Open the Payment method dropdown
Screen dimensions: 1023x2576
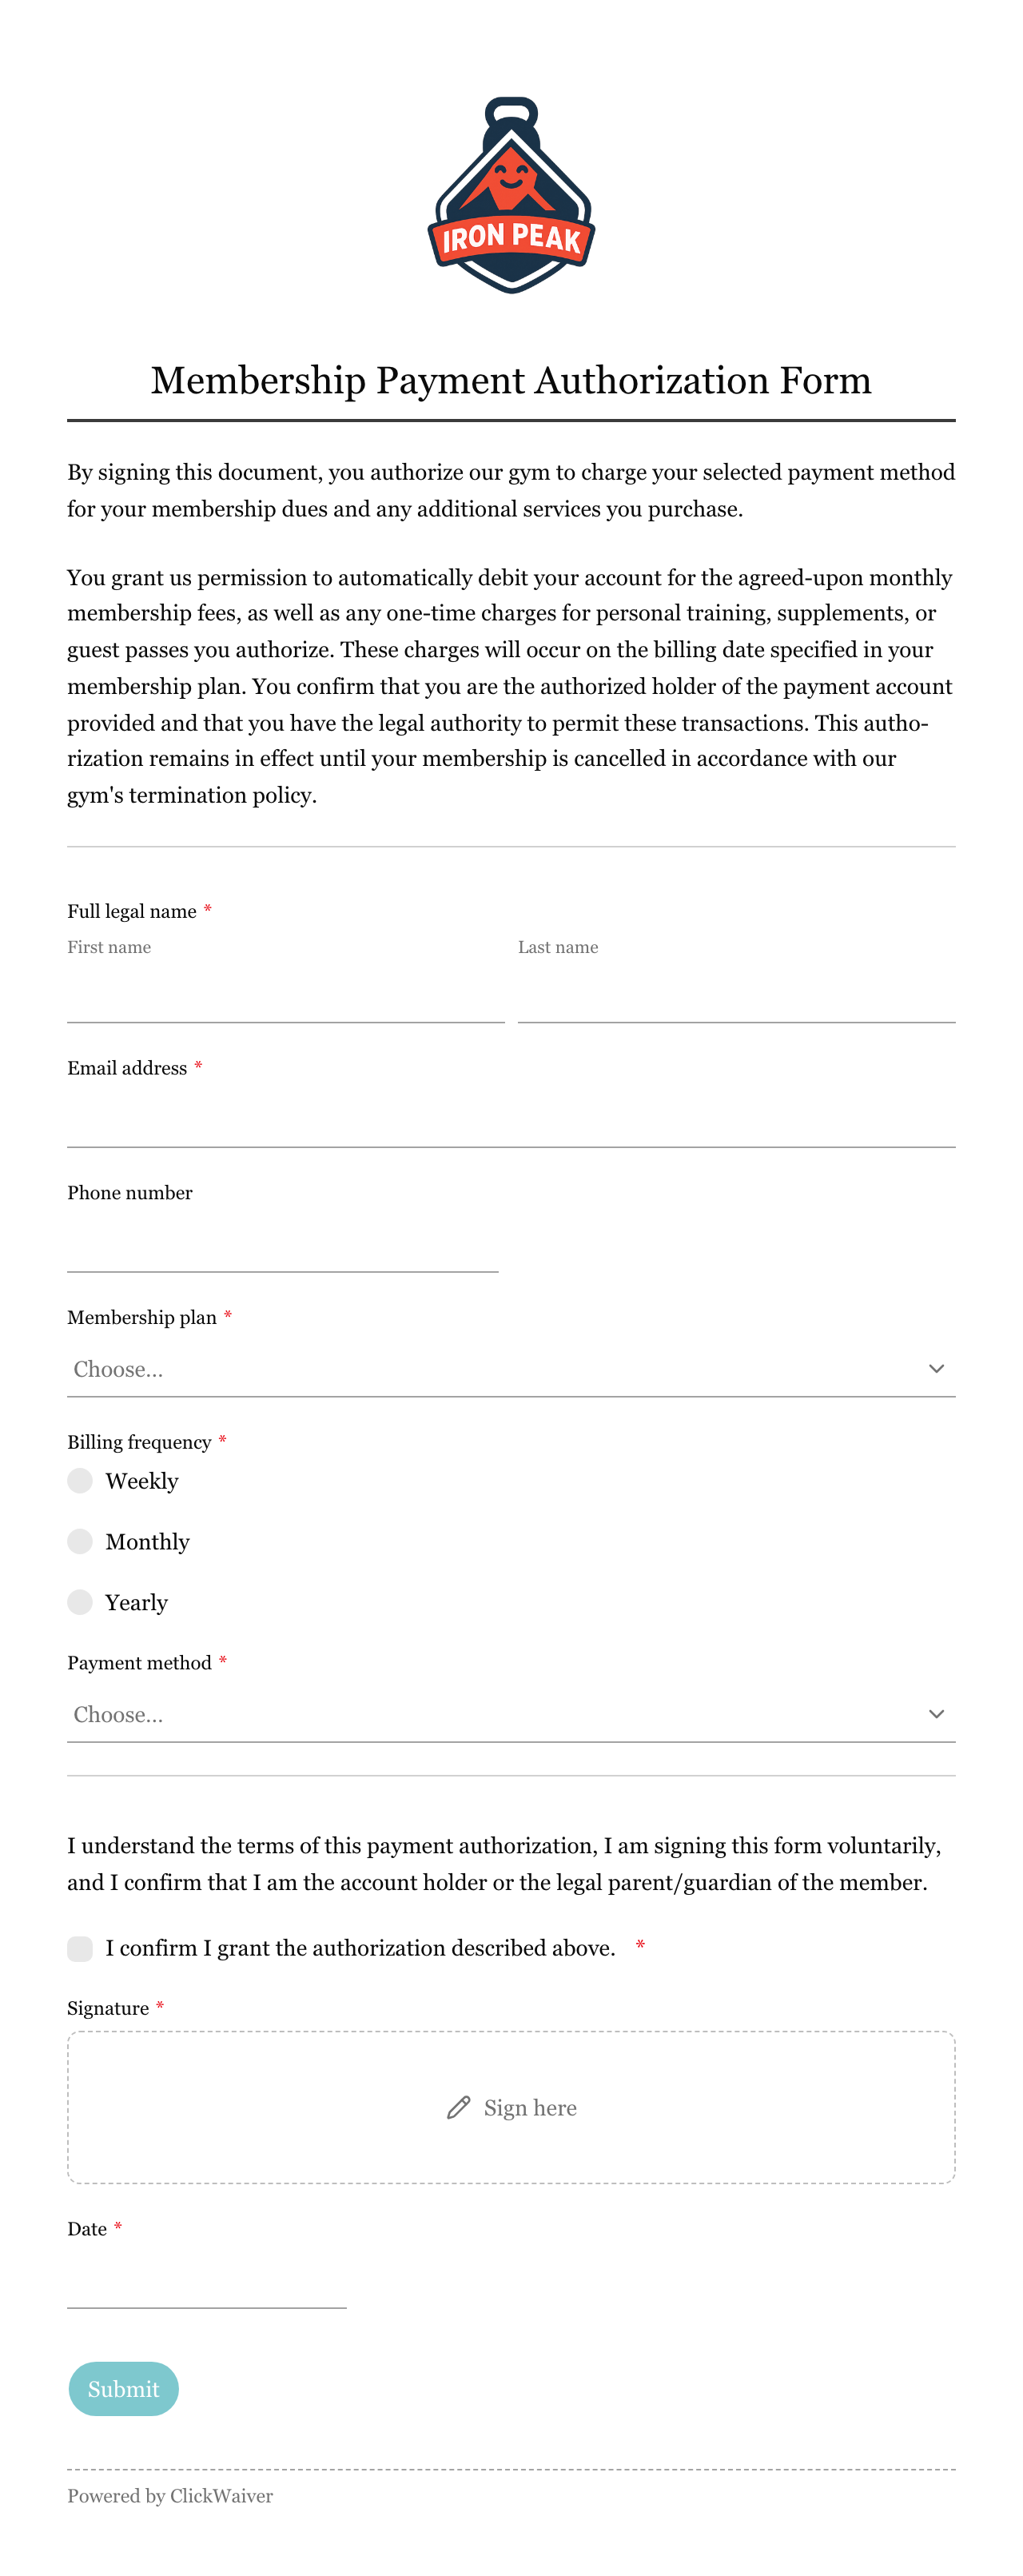coord(511,1714)
